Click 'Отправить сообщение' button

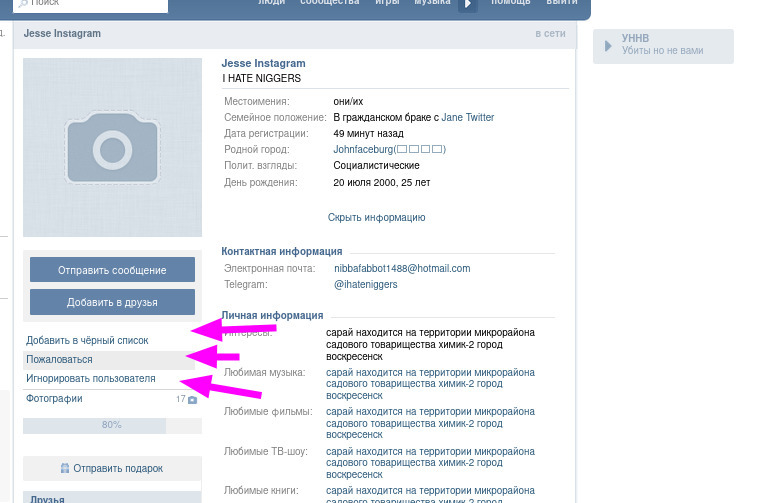[113, 270]
